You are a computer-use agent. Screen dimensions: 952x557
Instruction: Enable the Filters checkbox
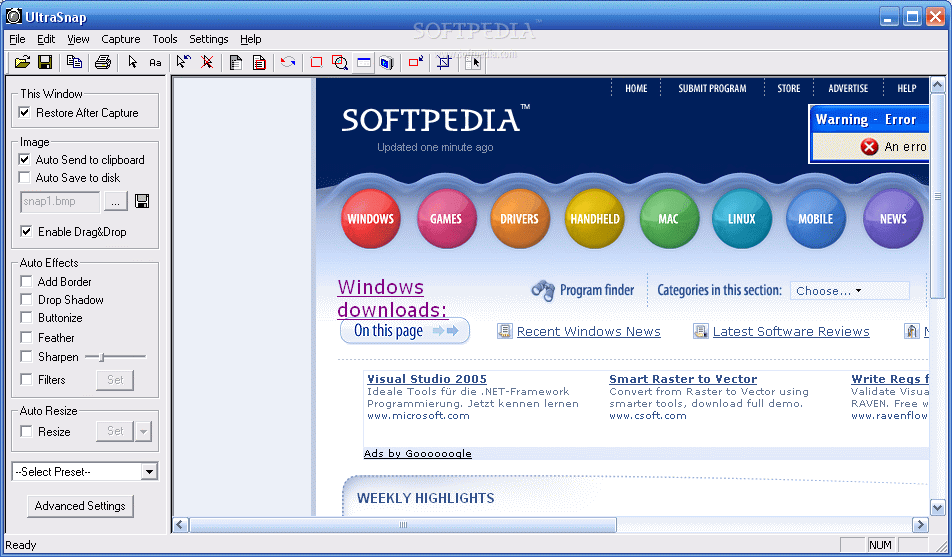26,380
